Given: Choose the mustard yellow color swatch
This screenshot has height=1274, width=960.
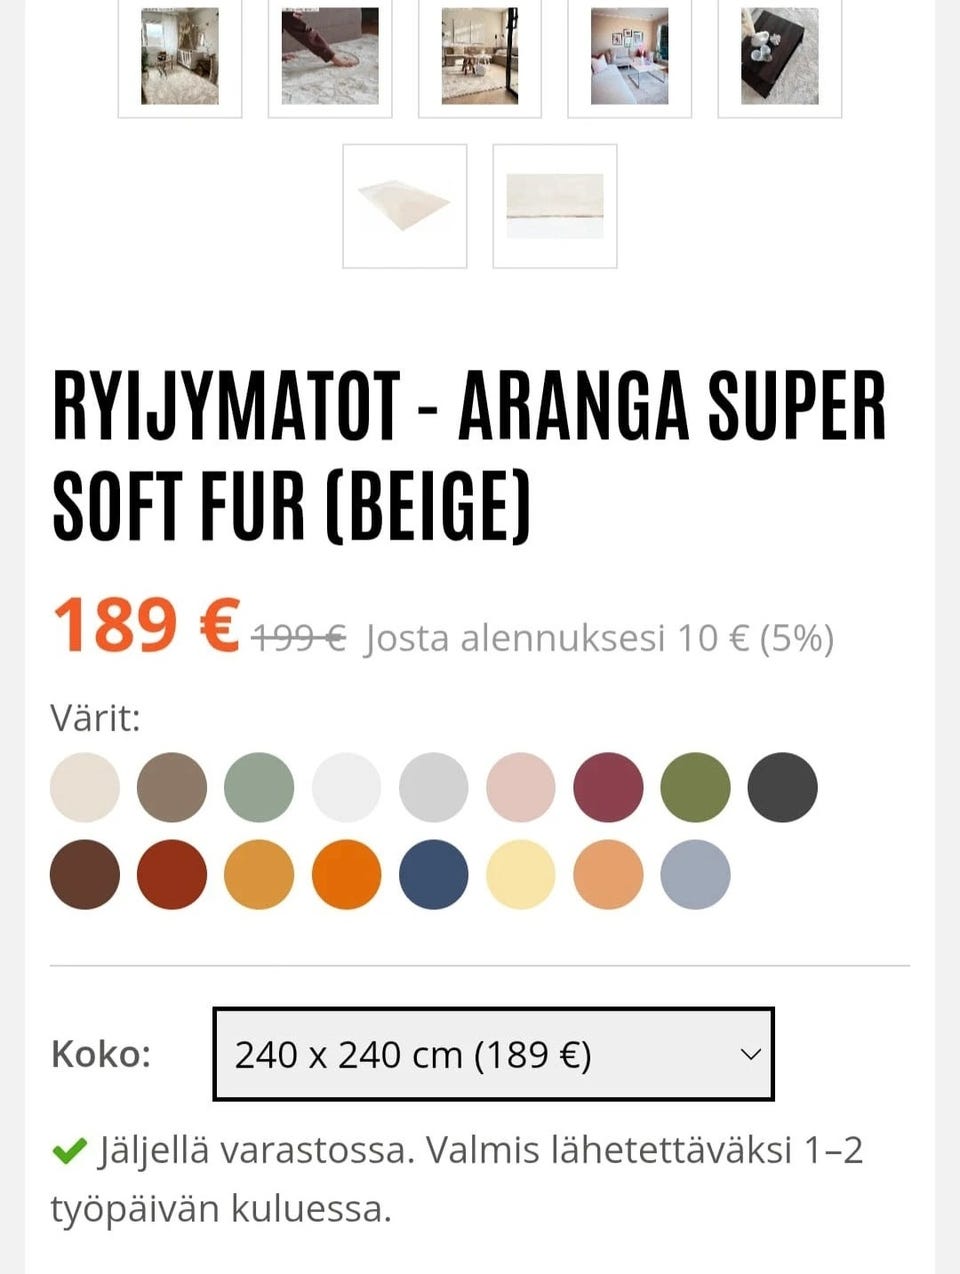Looking at the screenshot, I should point(259,875).
